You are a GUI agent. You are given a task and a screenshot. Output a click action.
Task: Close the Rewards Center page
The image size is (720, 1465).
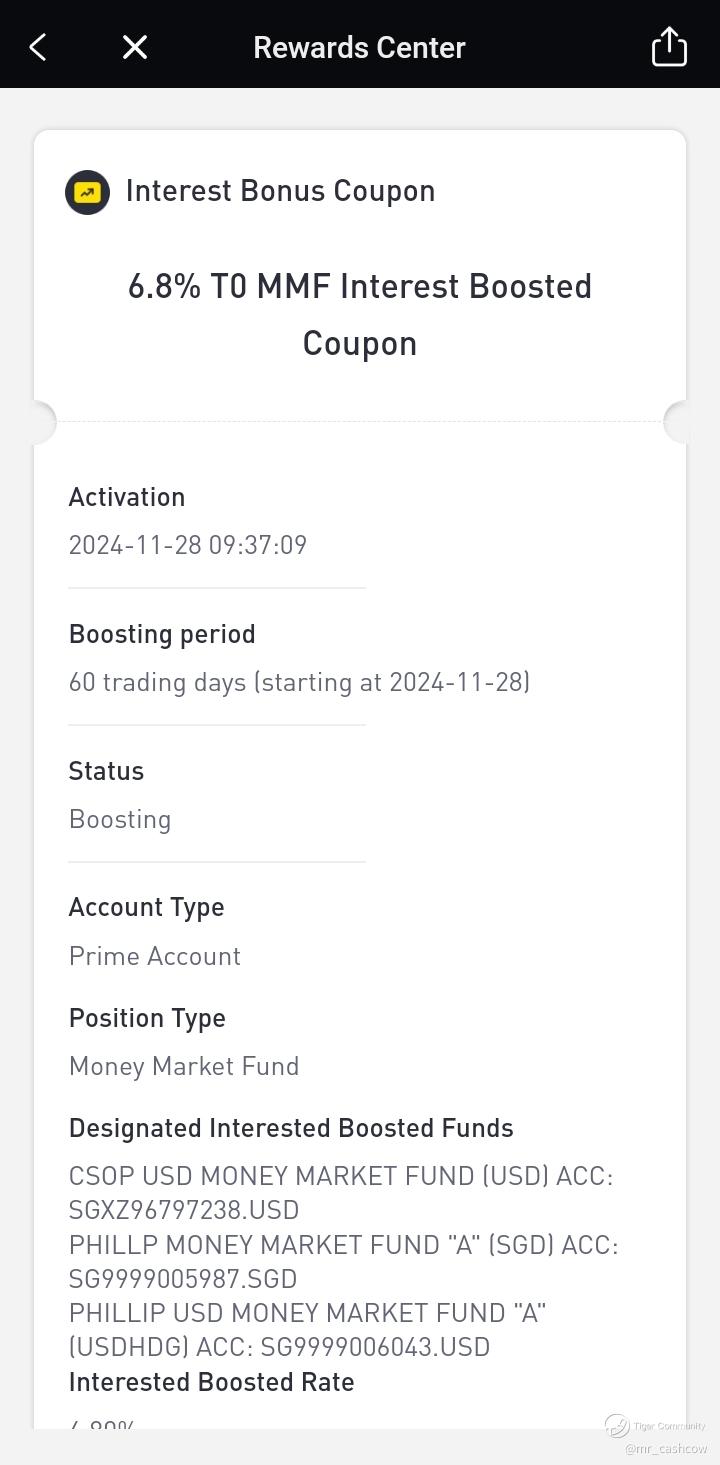135,47
